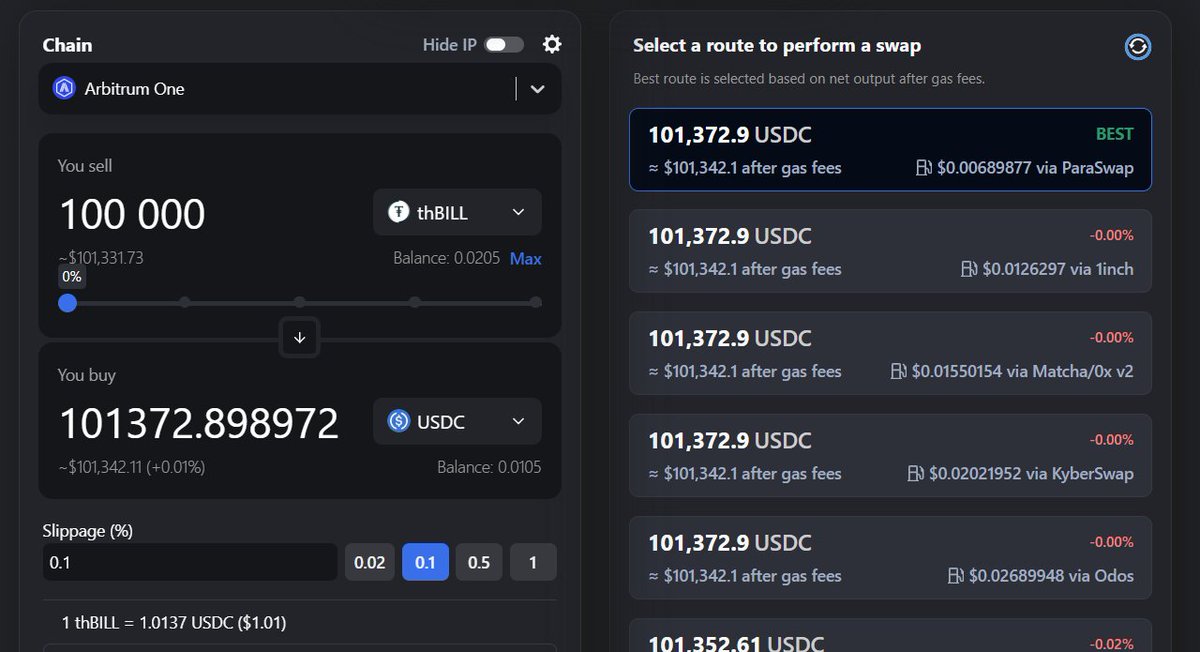This screenshot has width=1200, height=652.
Task: Expand the Chain dropdown arrow
Action: pyautogui.click(x=538, y=89)
